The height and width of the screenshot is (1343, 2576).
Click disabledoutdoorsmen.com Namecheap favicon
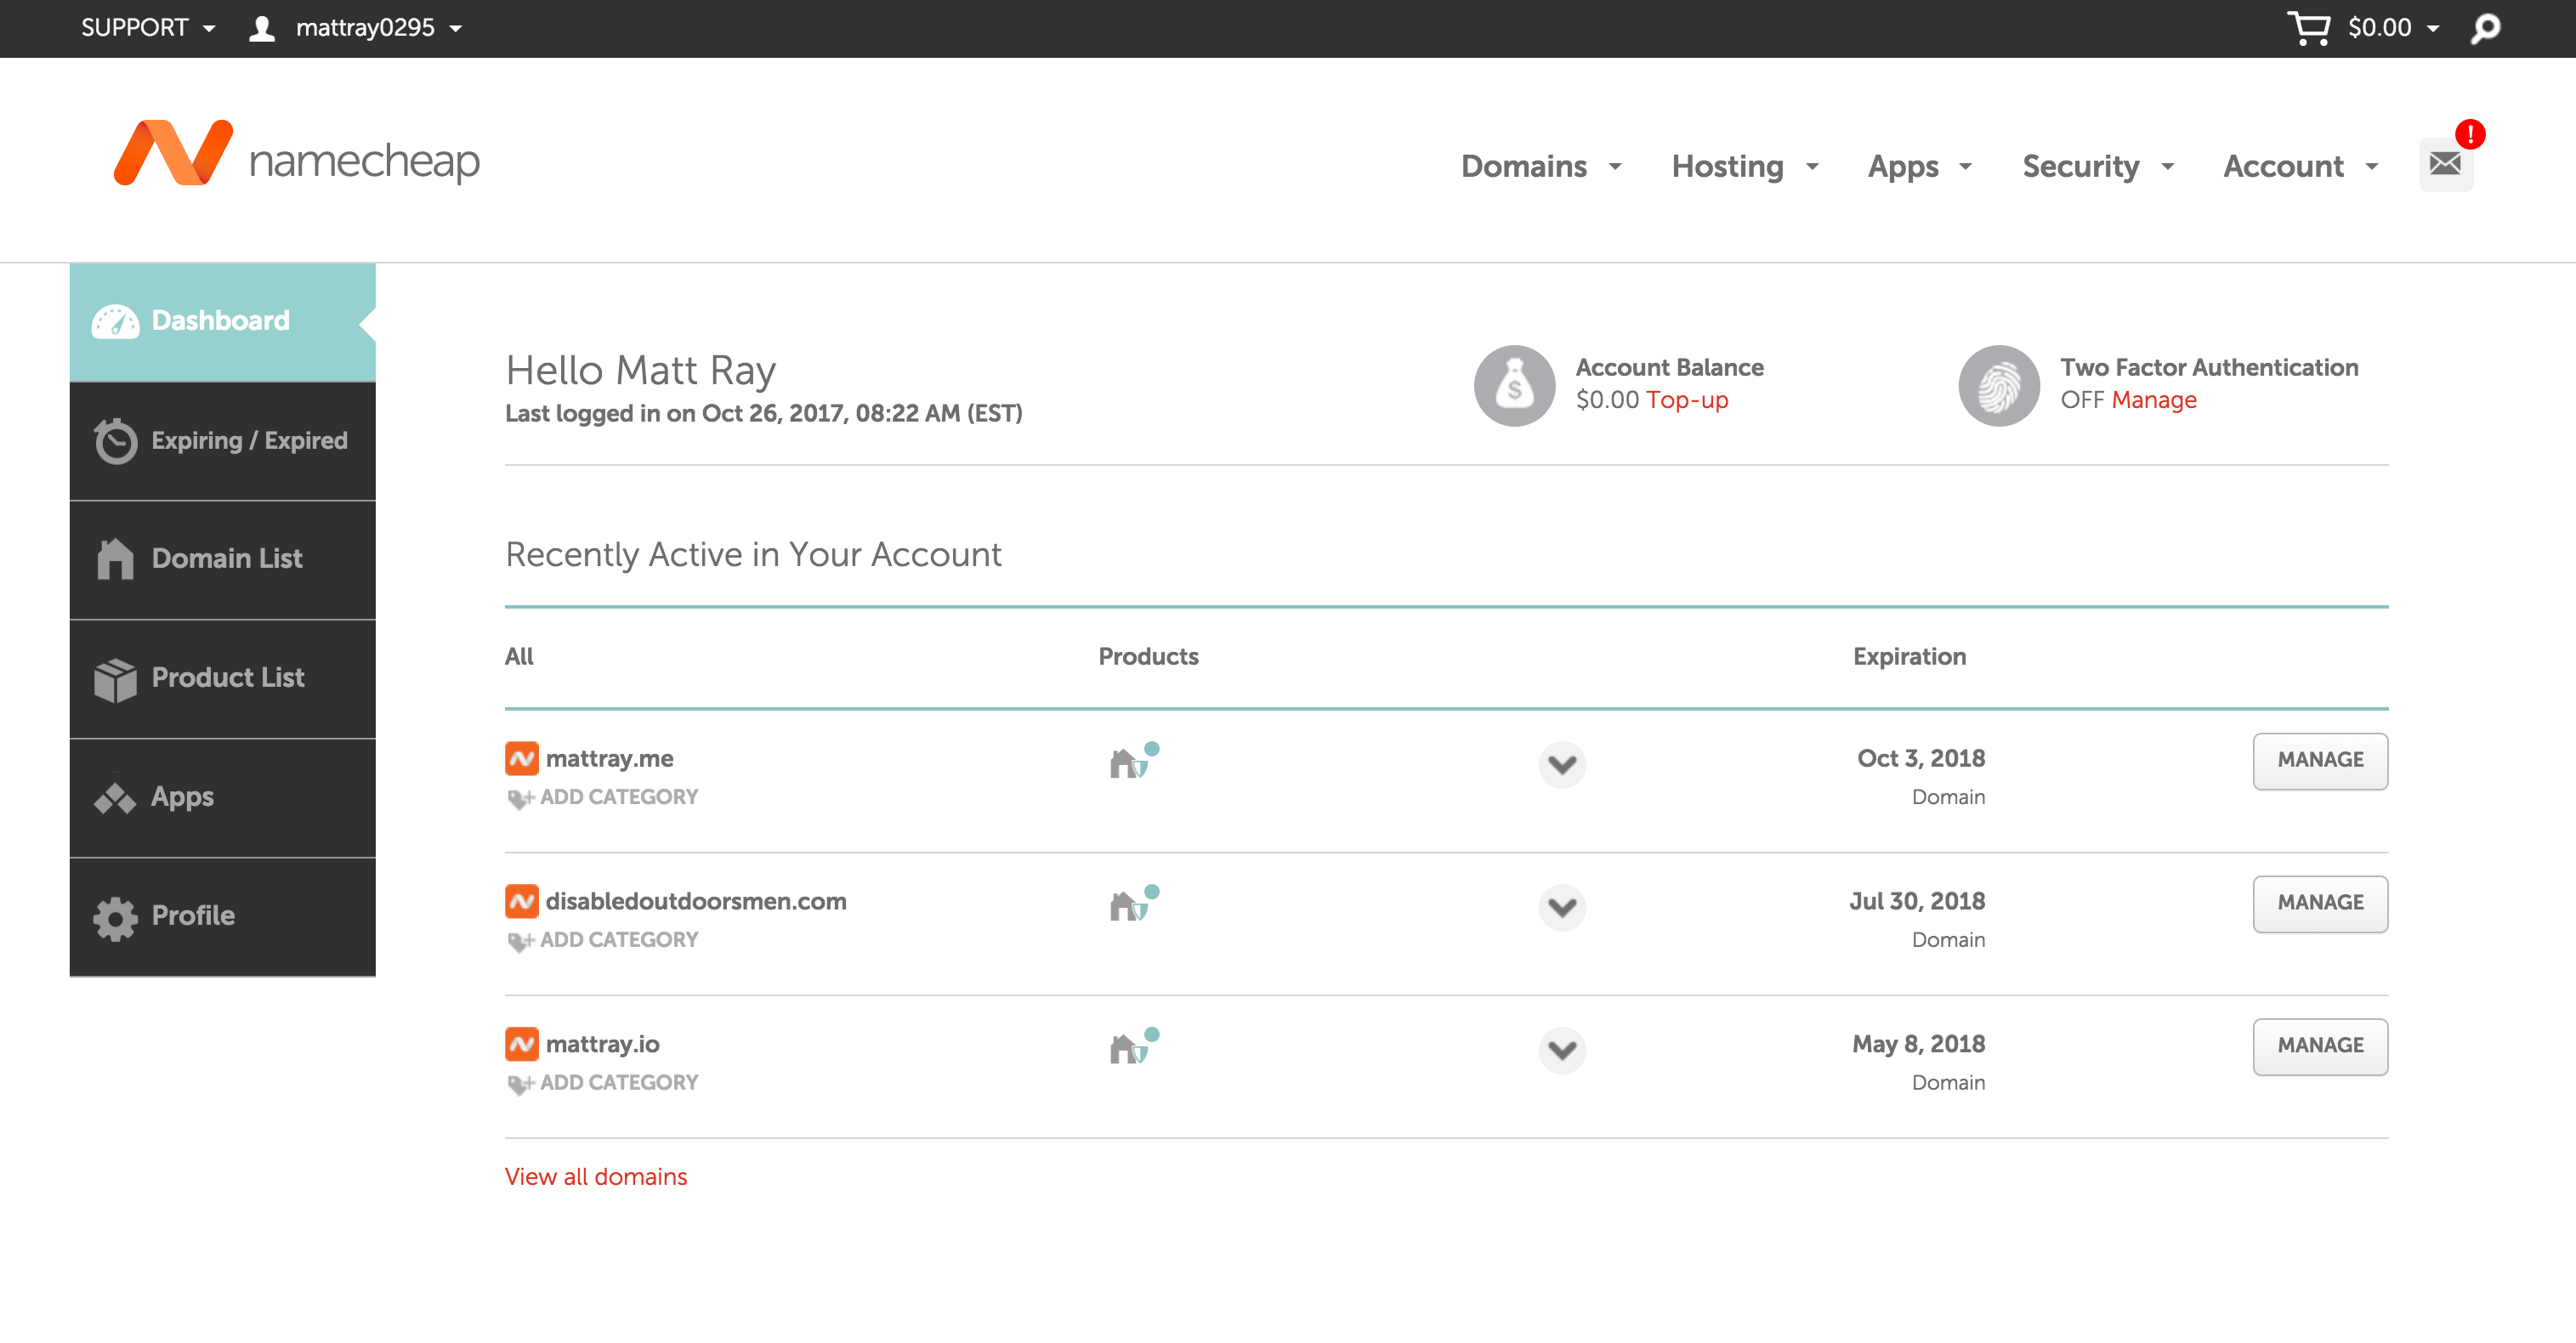[x=522, y=902]
